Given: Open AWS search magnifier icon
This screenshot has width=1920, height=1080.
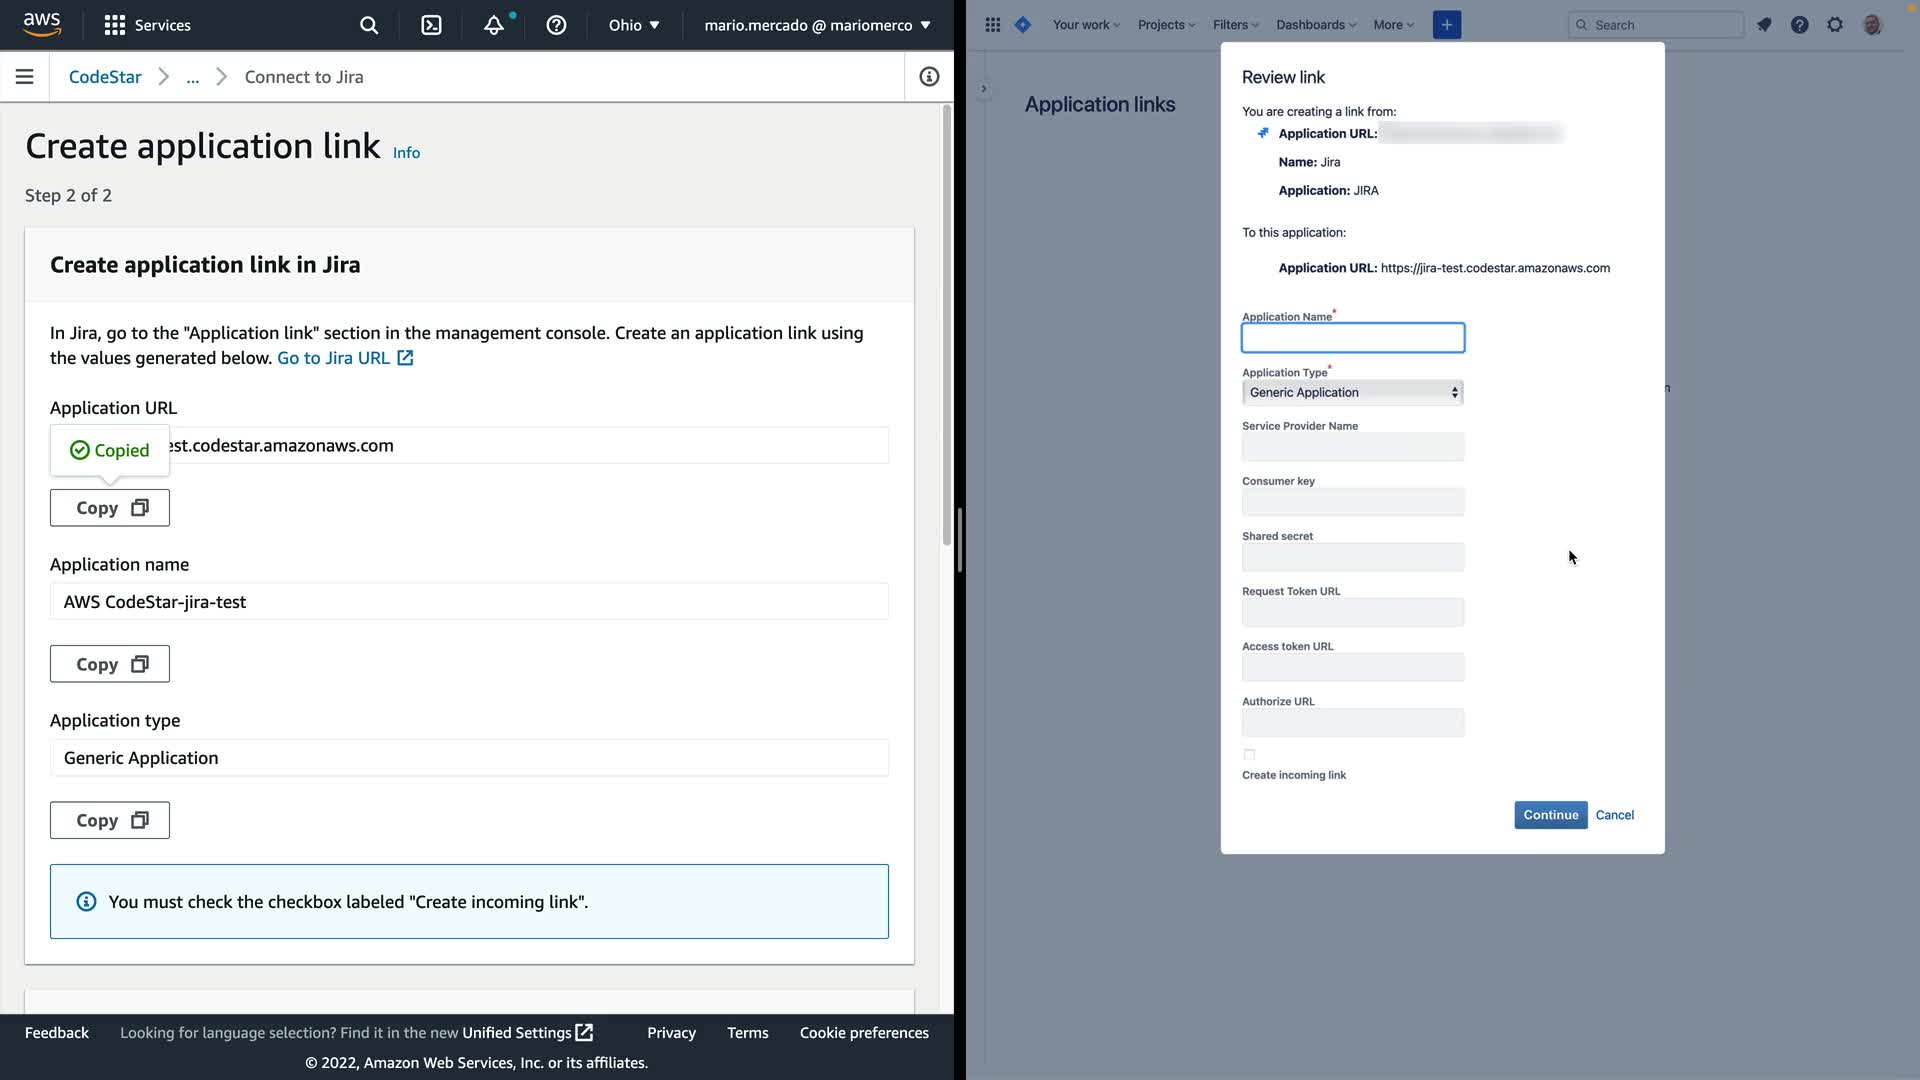Looking at the screenshot, I should point(369,25).
